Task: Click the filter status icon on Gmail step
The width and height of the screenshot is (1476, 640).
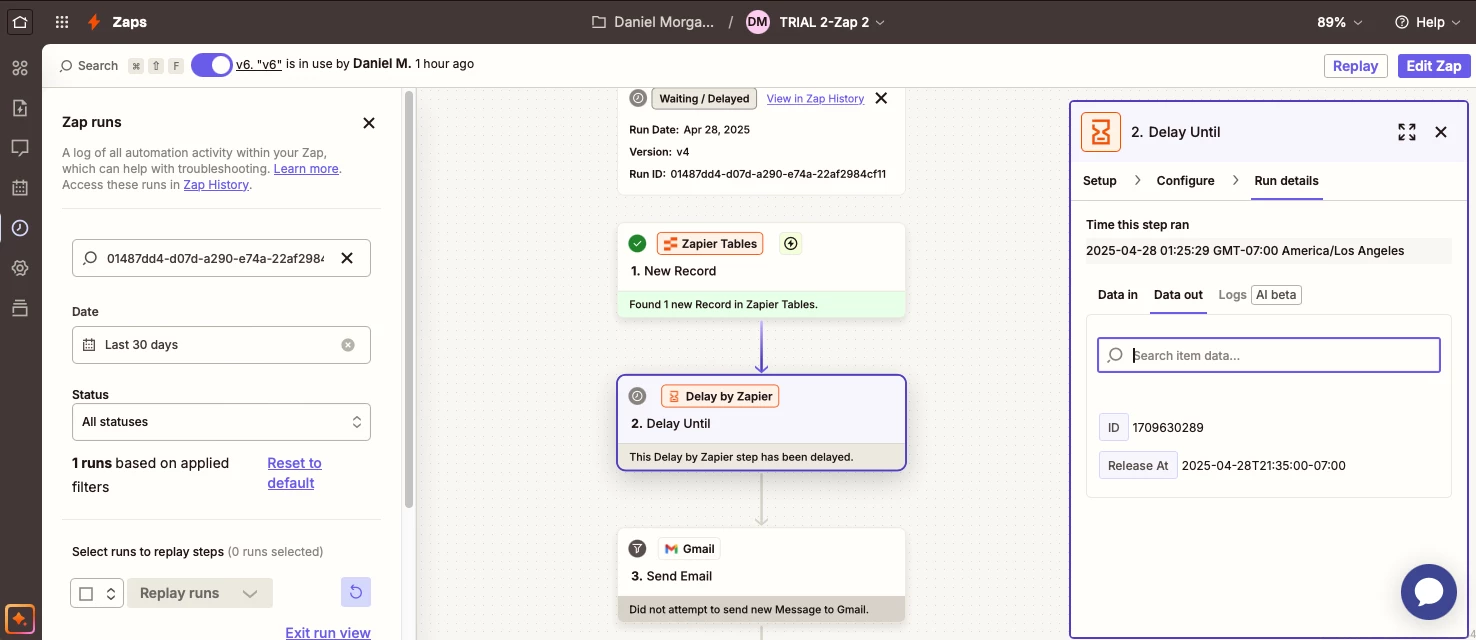Action: (x=637, y=549)
